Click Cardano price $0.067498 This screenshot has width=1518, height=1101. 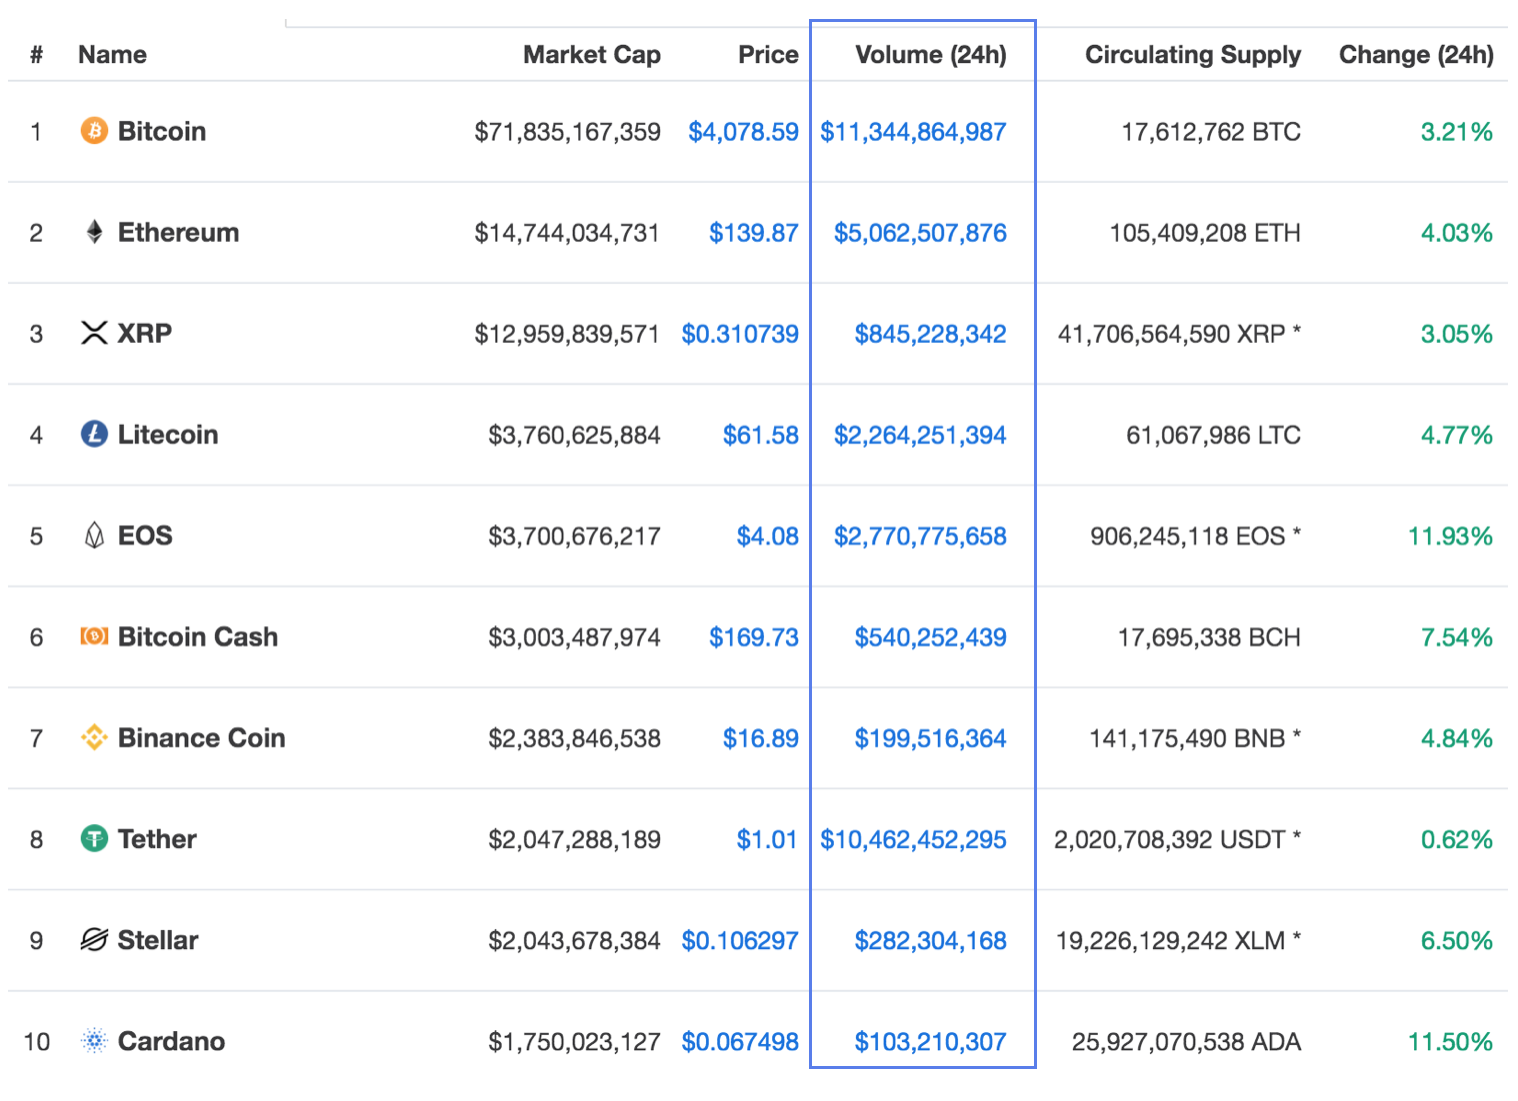click(x=740, y=1041)
